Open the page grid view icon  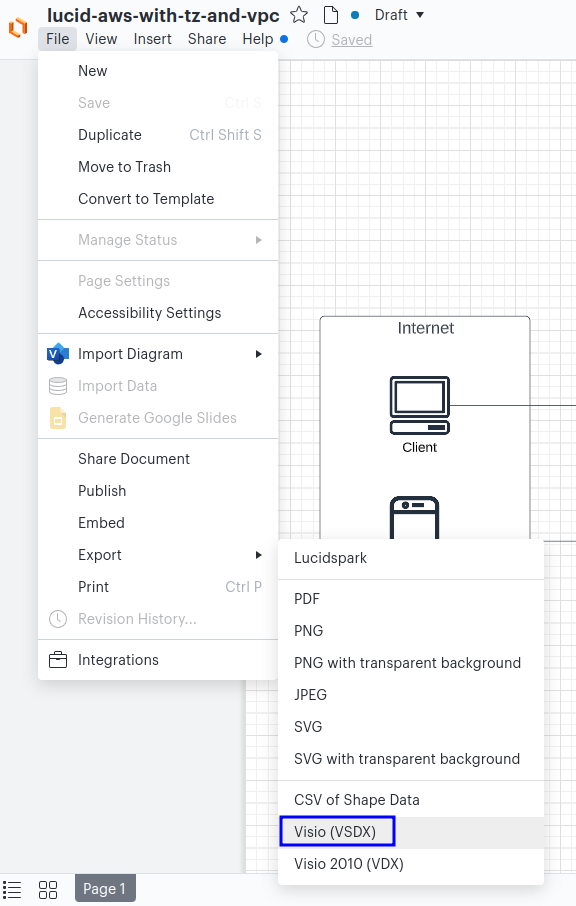coord(48,890)
